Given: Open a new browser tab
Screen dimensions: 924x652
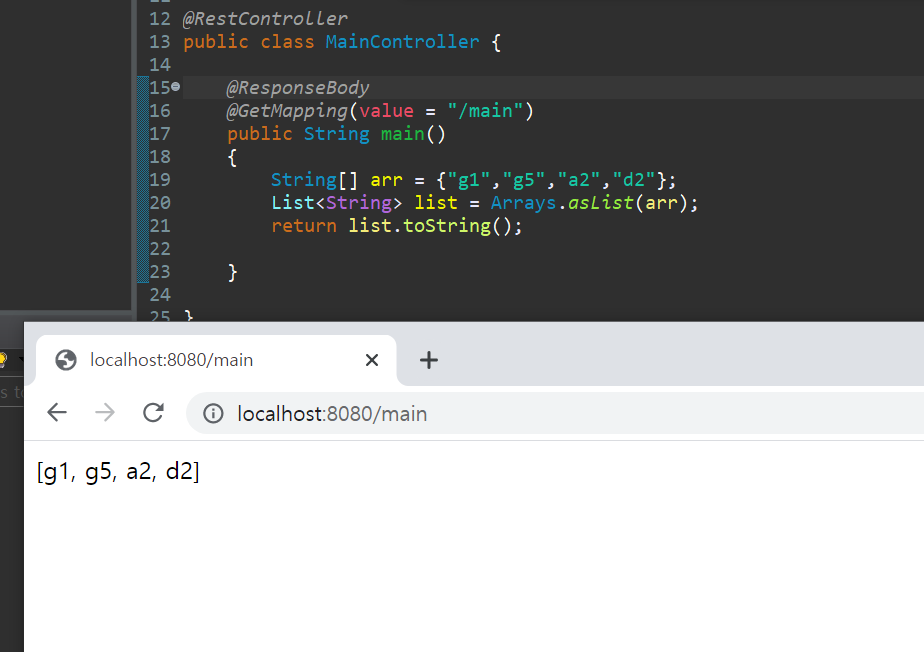Looking at the screenshot, I should (x=429, y=360).
